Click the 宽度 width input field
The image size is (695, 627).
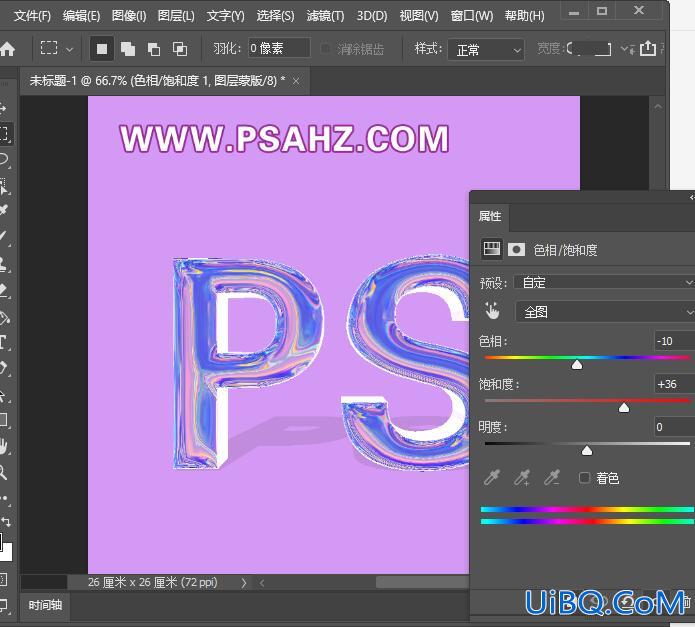click(590, 49)
